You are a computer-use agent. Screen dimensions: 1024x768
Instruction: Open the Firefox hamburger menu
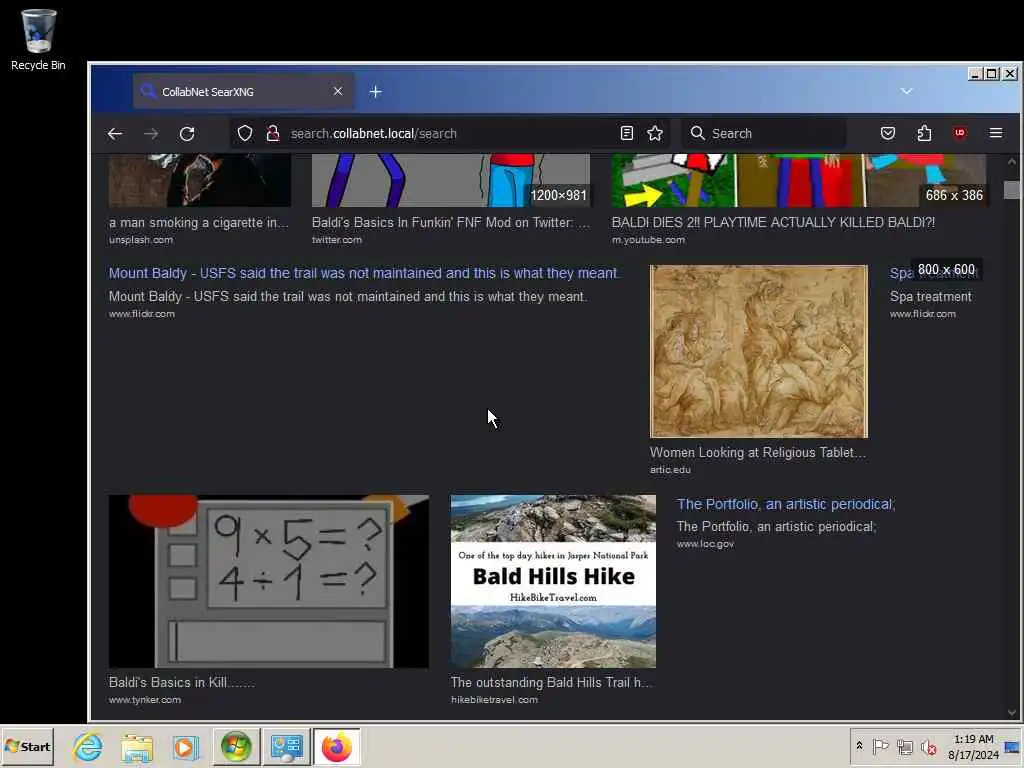click(x=995, y=133)
